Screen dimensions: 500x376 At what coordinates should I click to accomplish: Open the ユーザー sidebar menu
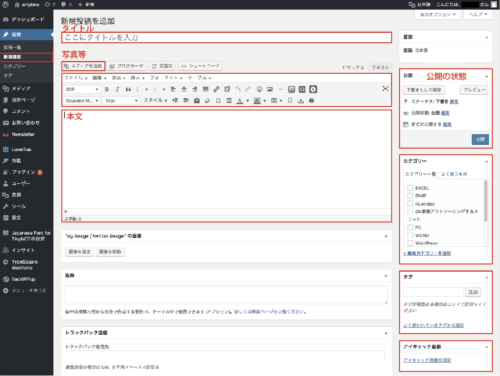tap(27, 183)
